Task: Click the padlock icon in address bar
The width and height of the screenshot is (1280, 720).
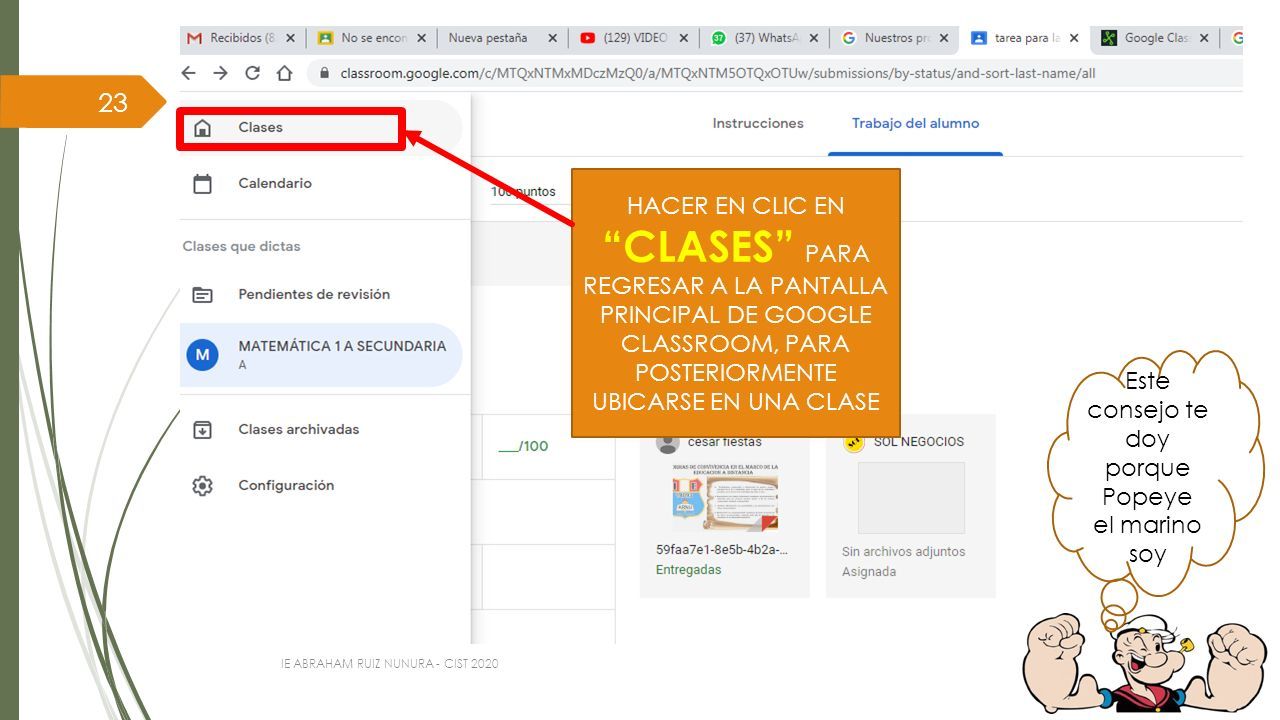Action: coord(324,74)
